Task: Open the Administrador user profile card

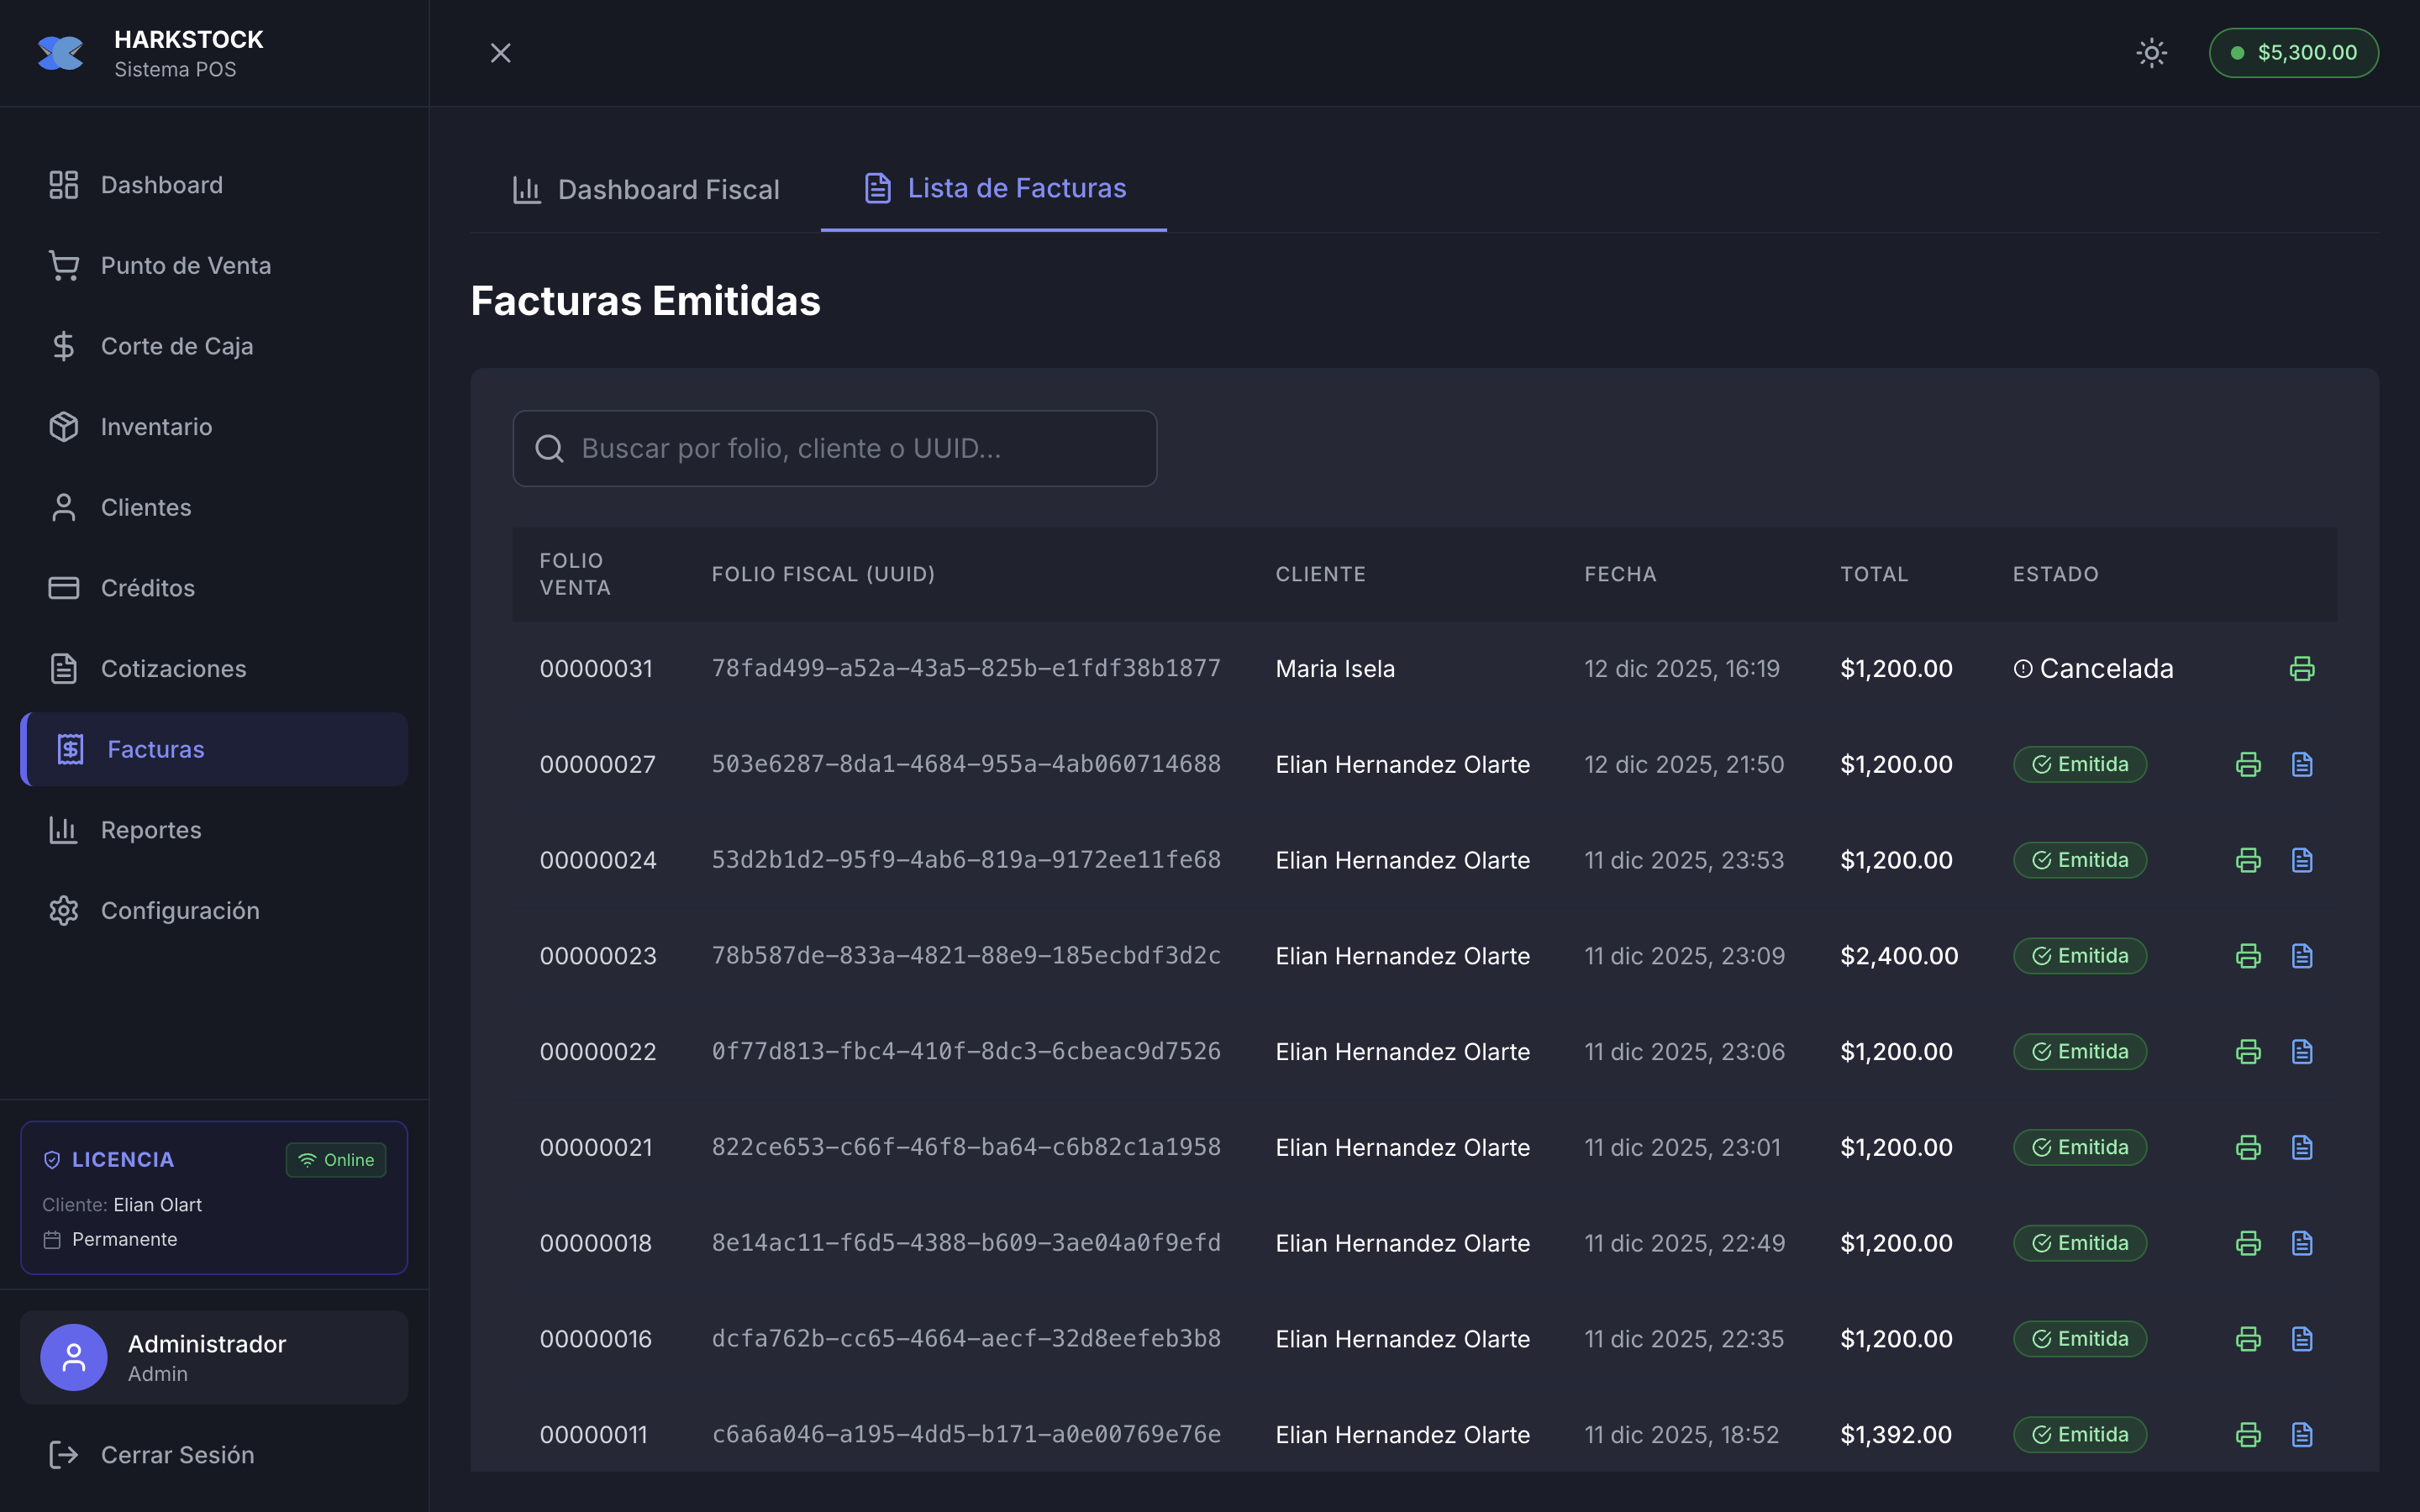Action: pyautogui.click(x=214, y=1357)
